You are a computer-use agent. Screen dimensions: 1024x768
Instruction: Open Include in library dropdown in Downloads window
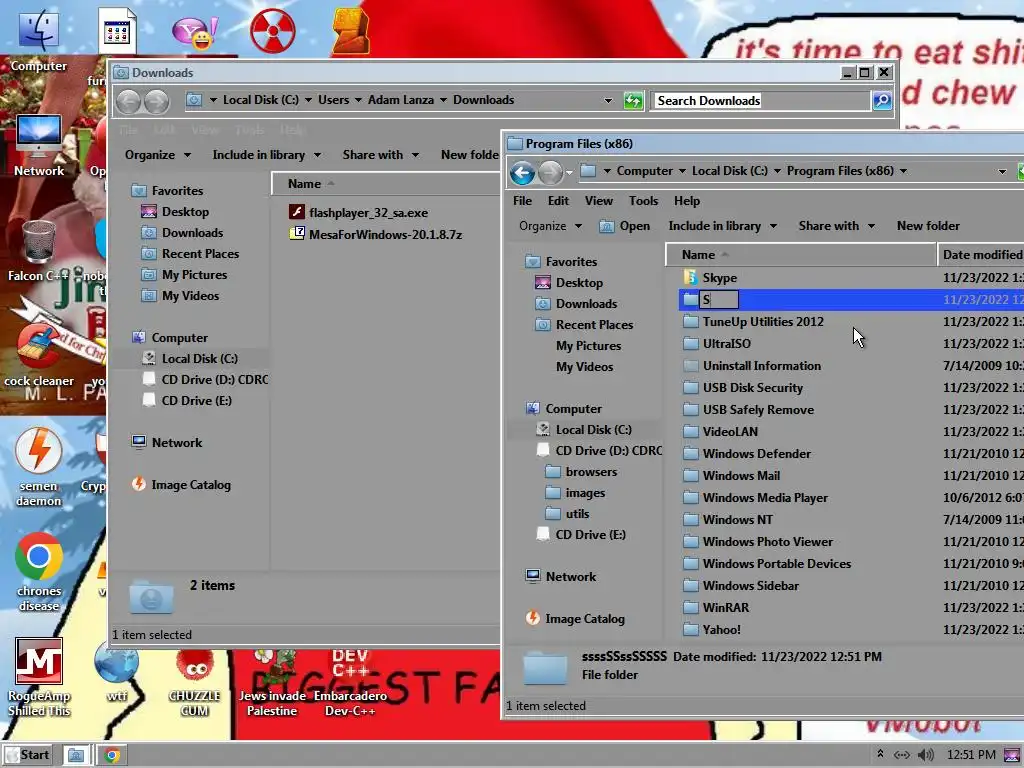(267, 155)
